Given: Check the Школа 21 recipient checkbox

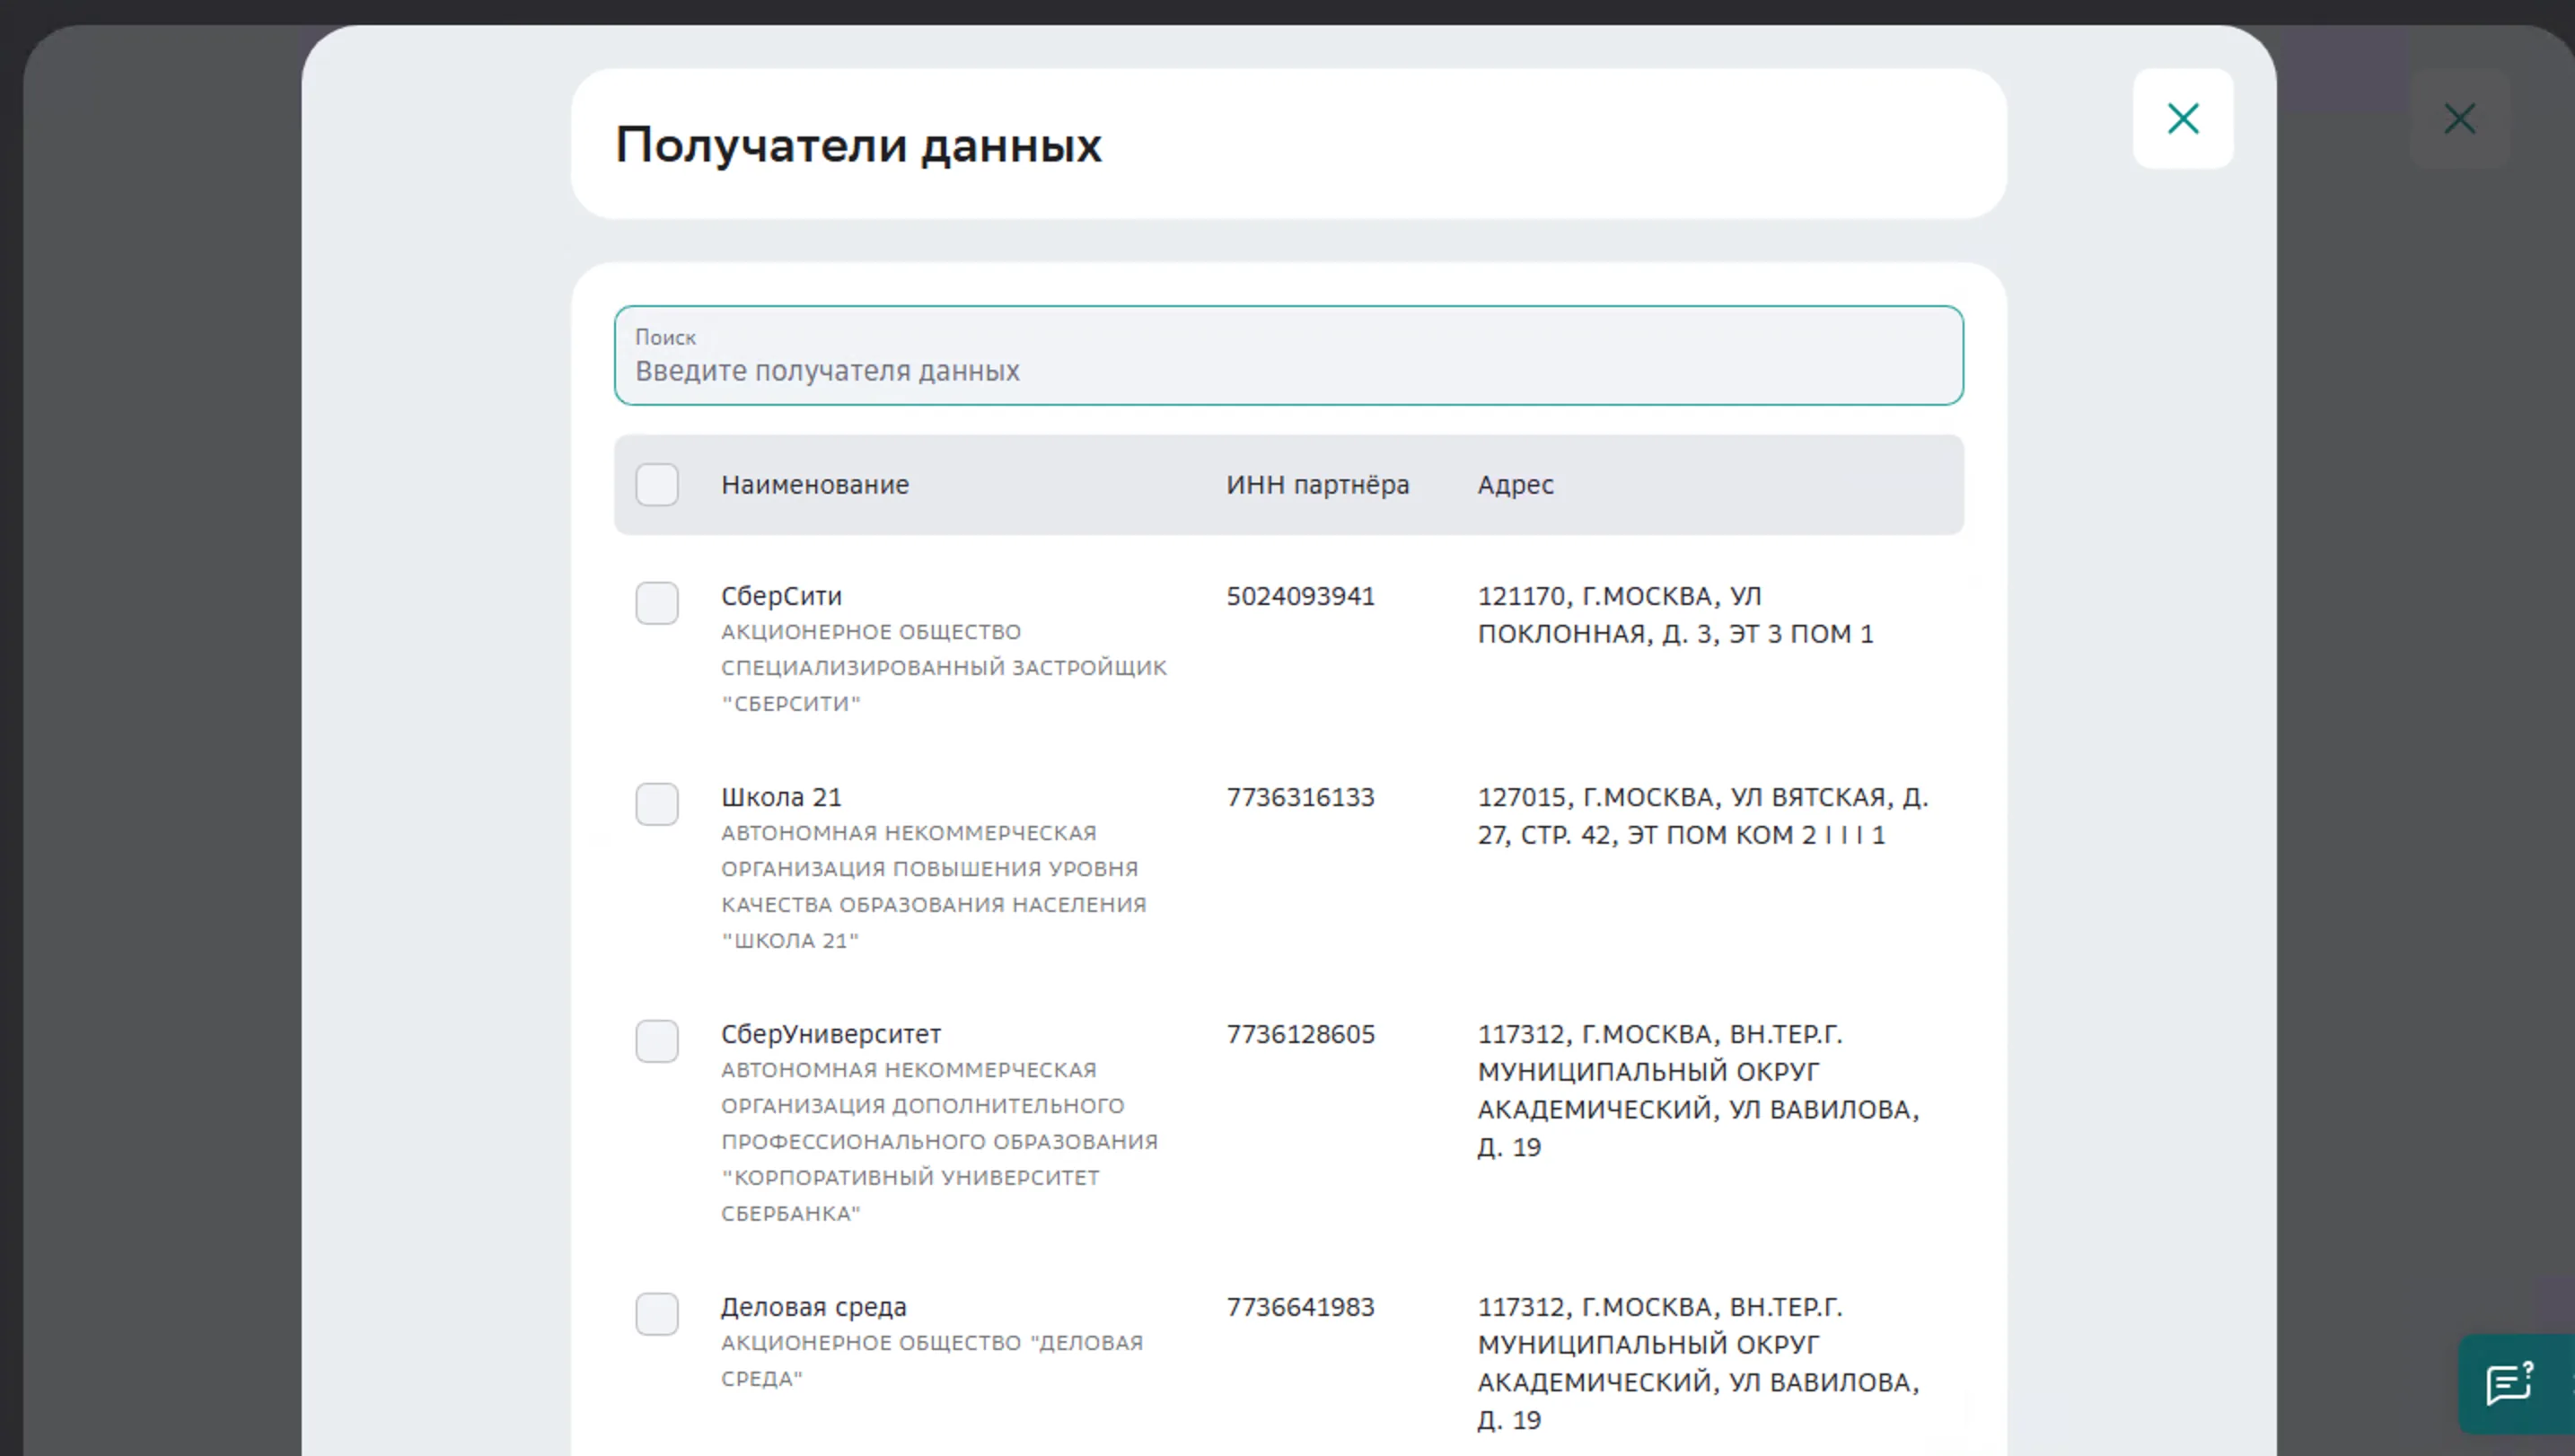Looking at the screenshot, I should (x=657, y=804).
